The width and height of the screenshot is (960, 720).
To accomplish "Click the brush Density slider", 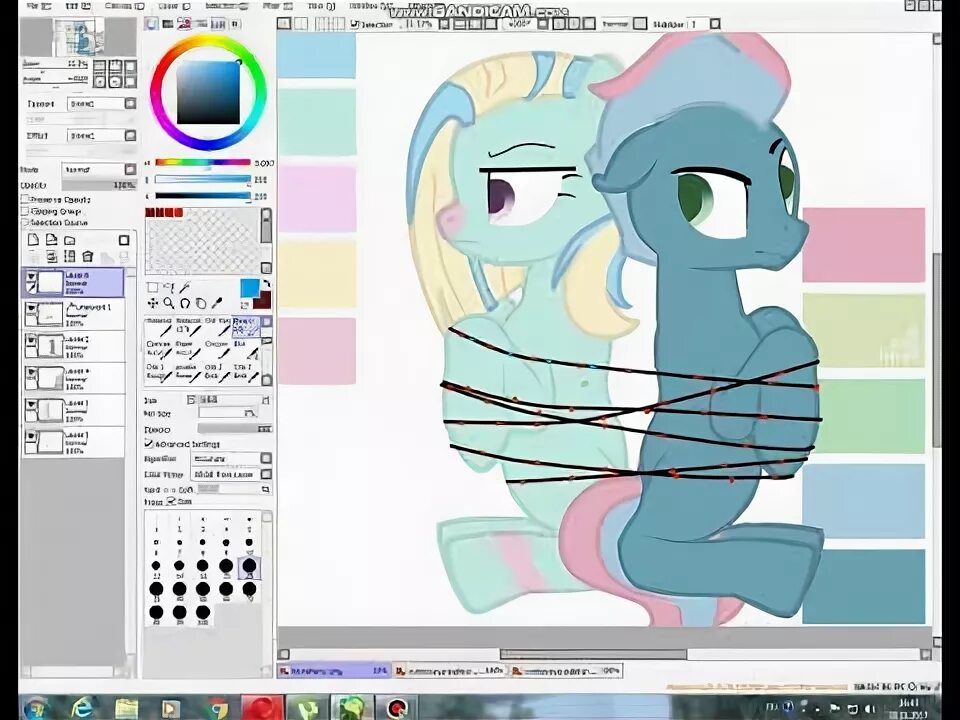I will point(234,429).
